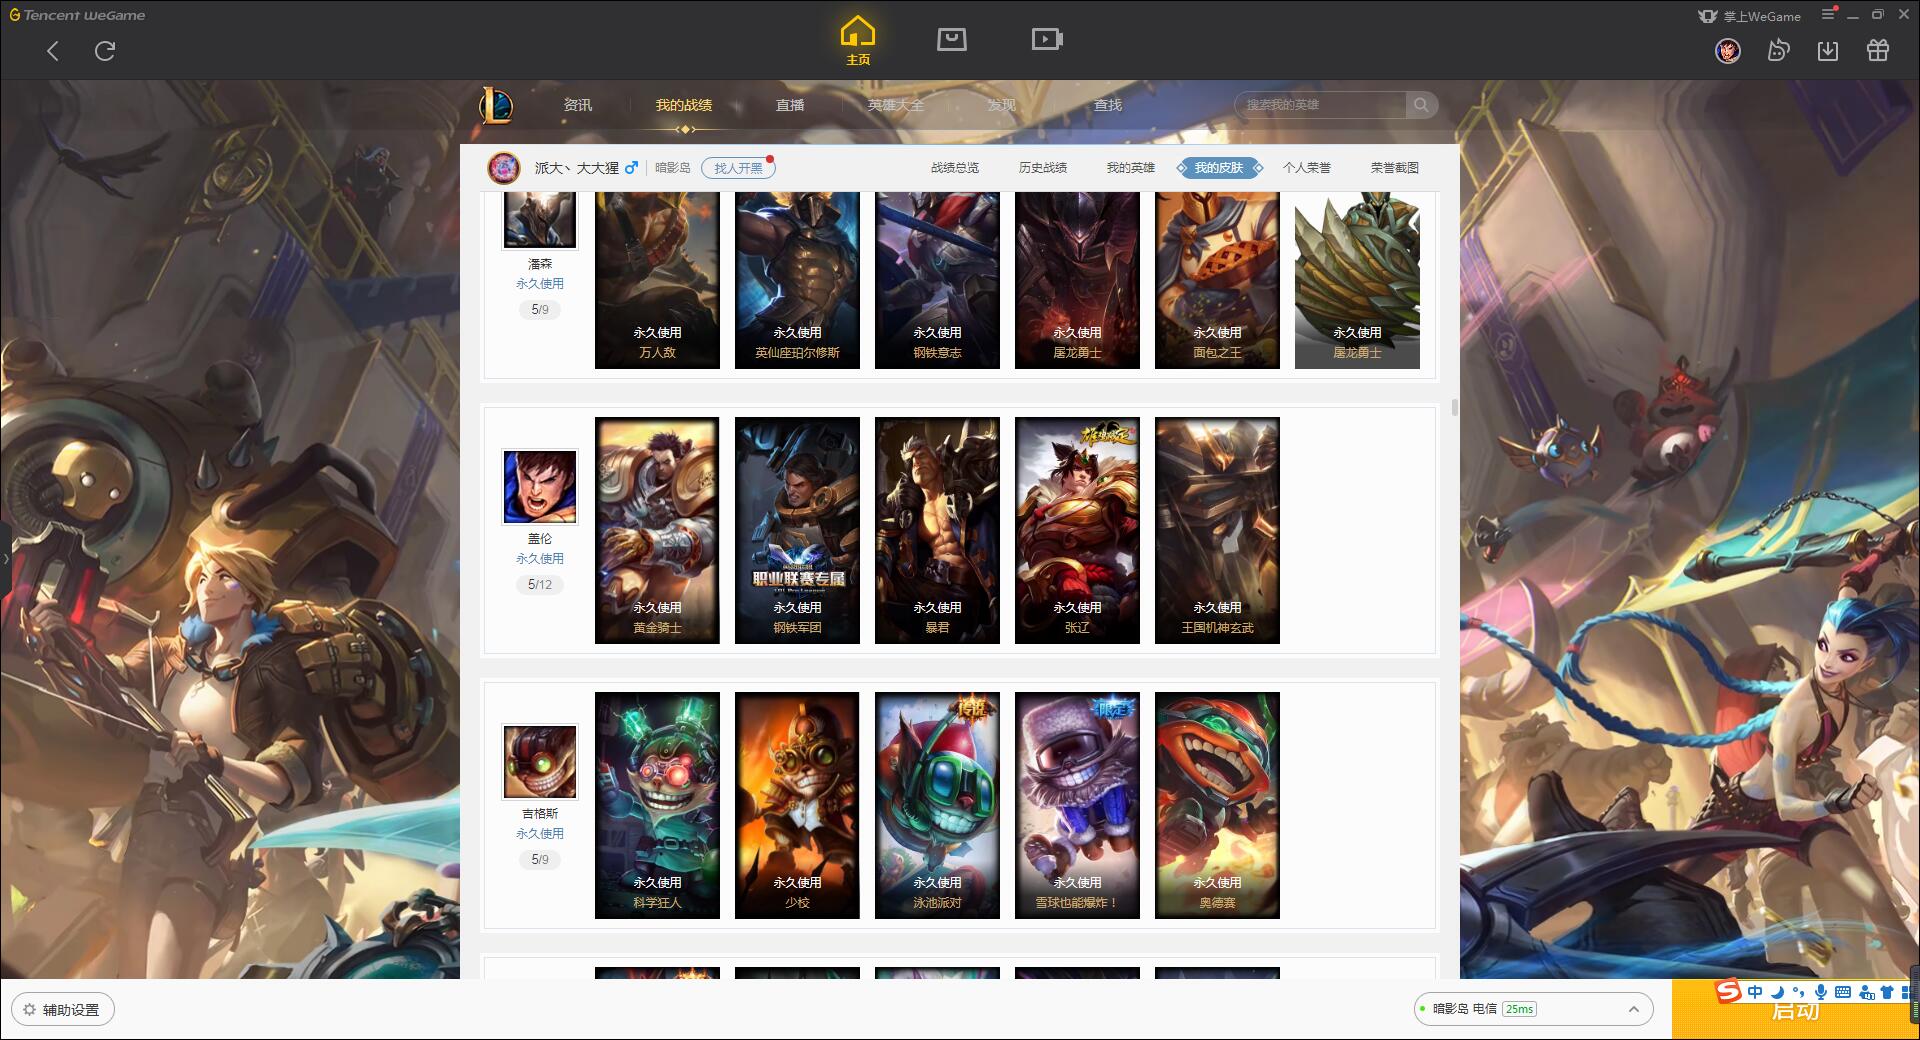
Task: Open the 泳池派对 skin thumbnail
Action: click(937, 806)
